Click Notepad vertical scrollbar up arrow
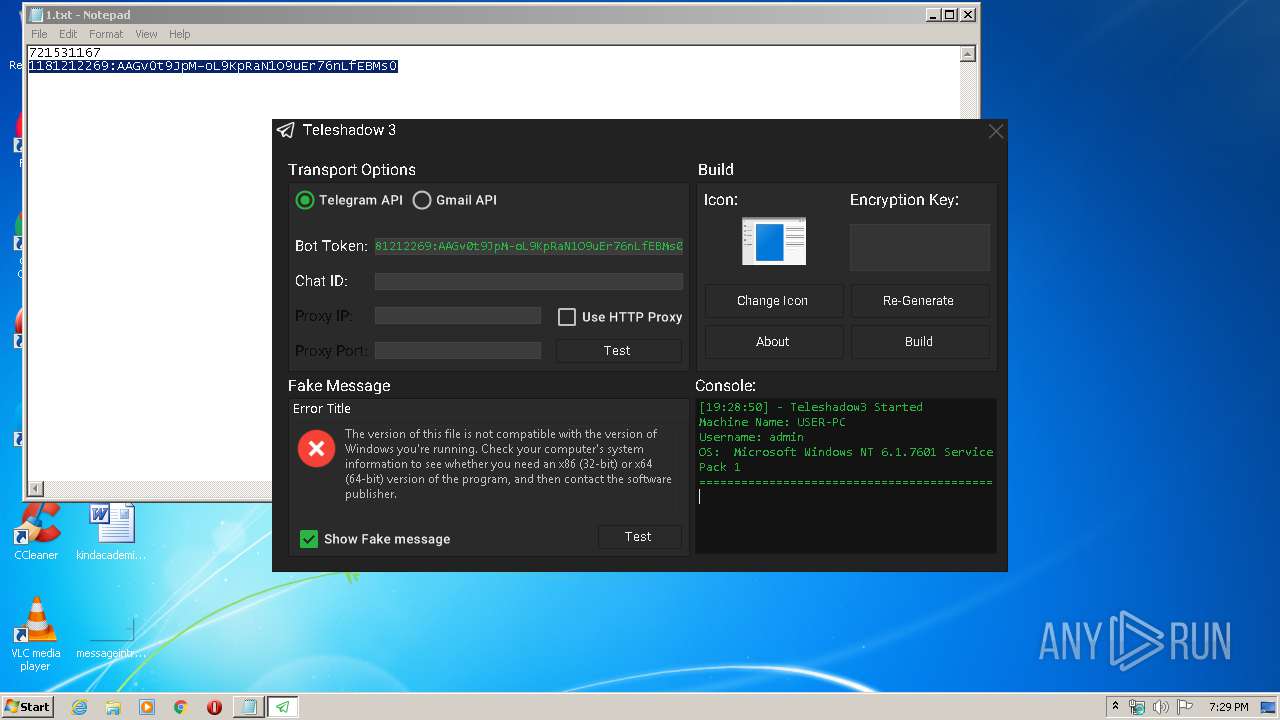 tap(968, 54)
